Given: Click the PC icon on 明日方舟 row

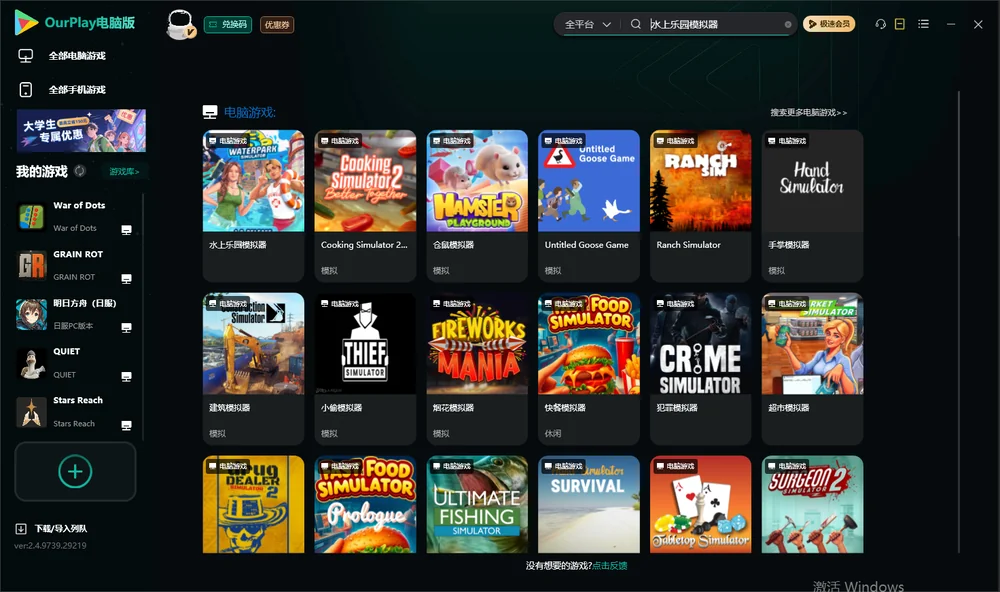Looking at the screenshot, I should 126,328.
